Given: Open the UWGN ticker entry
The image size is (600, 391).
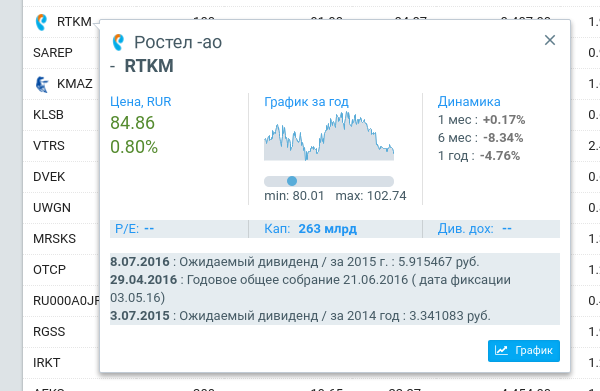Looking at the screenshot, I should pos(52,207).
